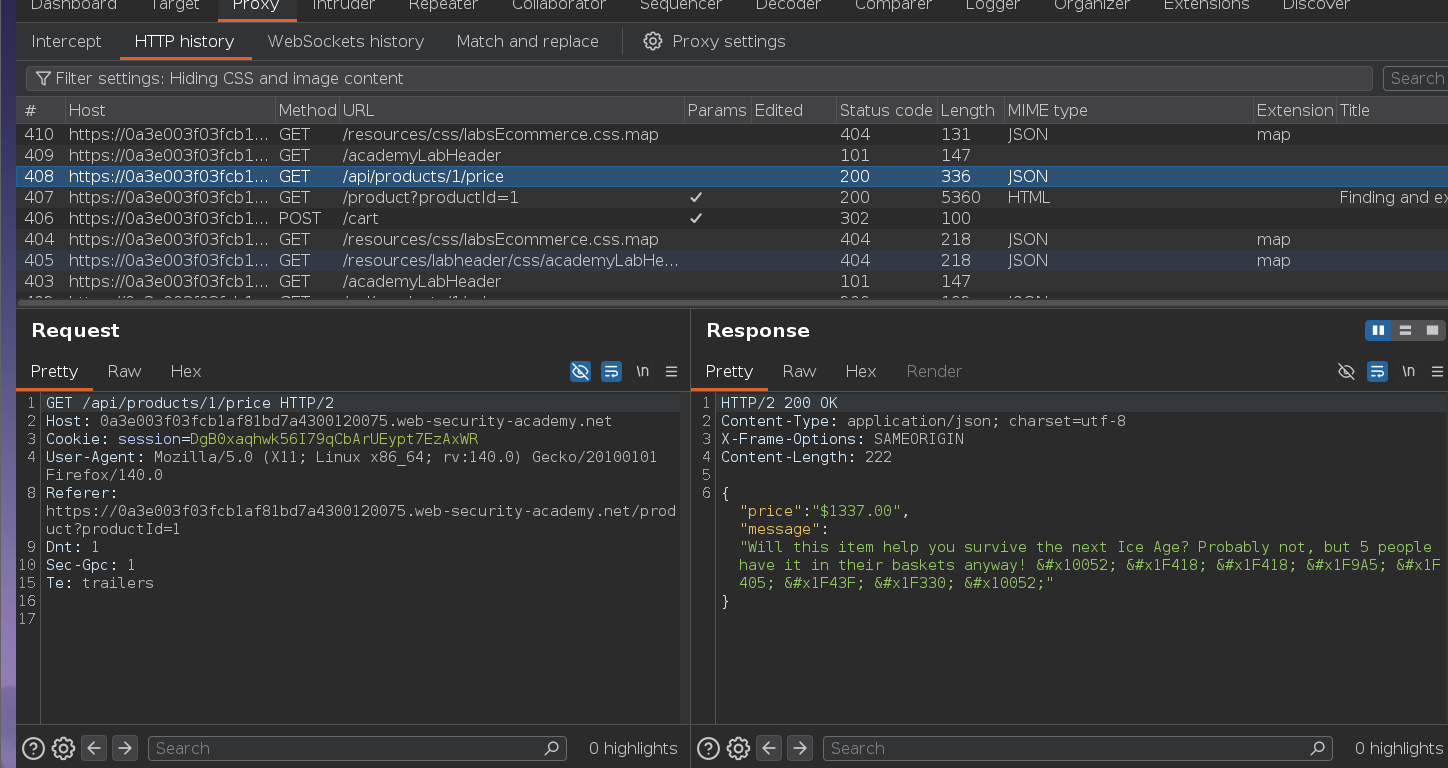Screen dimensions: 1448x768
Task: Select history row 405 academyLabHeader css map
Action: (x=732, y=260)
